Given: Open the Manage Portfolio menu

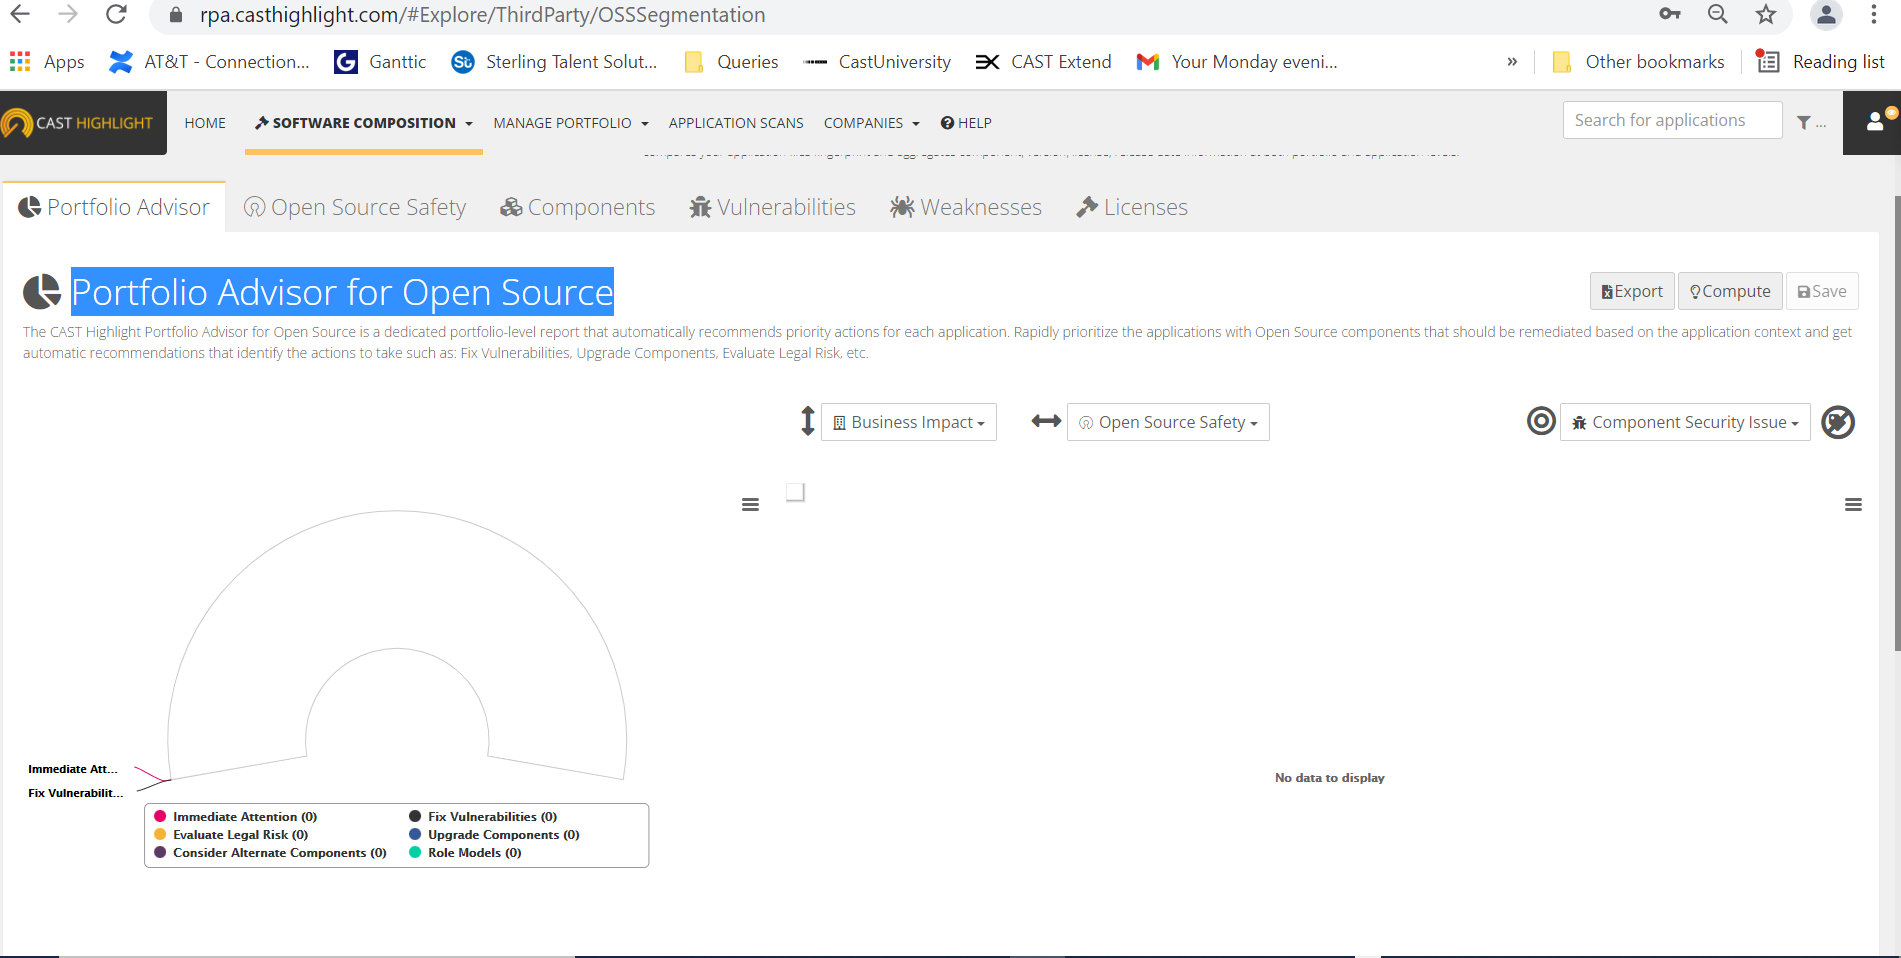Looking at the screenshot, I should point(570,123).
